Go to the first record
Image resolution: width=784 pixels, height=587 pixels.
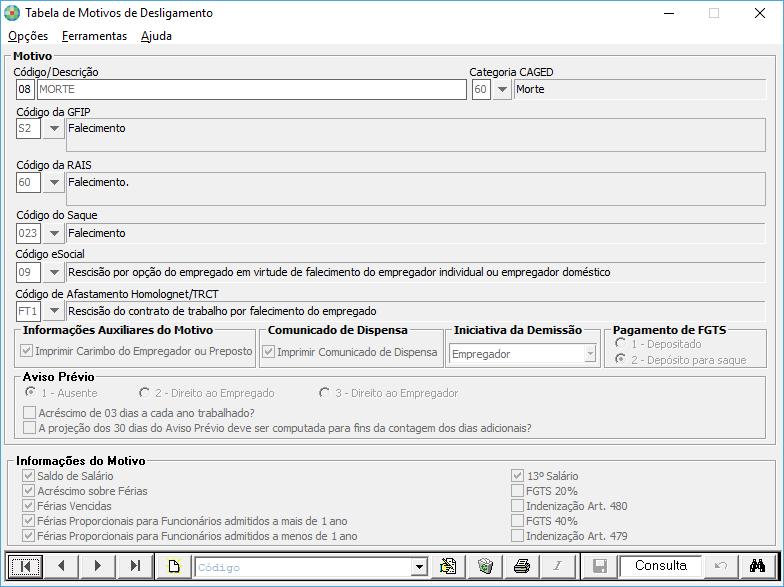[25, 566]
